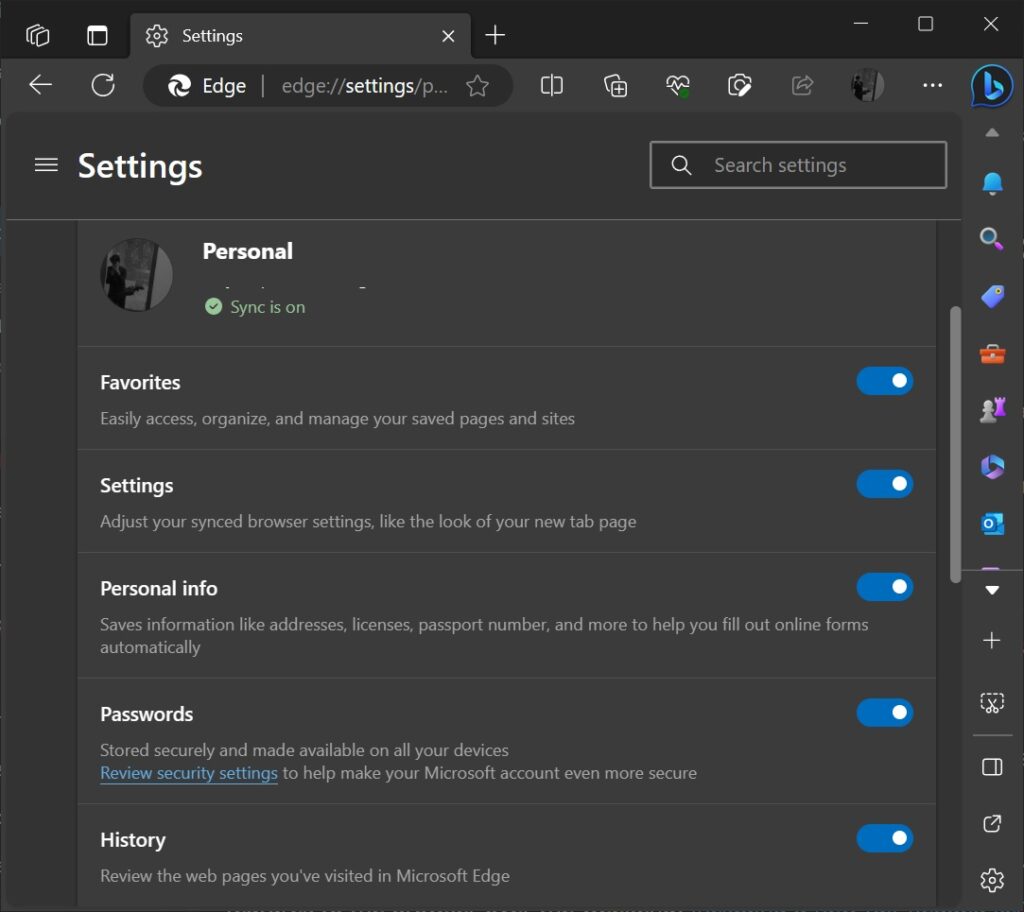Viewport: 1024px width, 912px height.
Task: Open Review security settings link
Action: tap(188, 773)
